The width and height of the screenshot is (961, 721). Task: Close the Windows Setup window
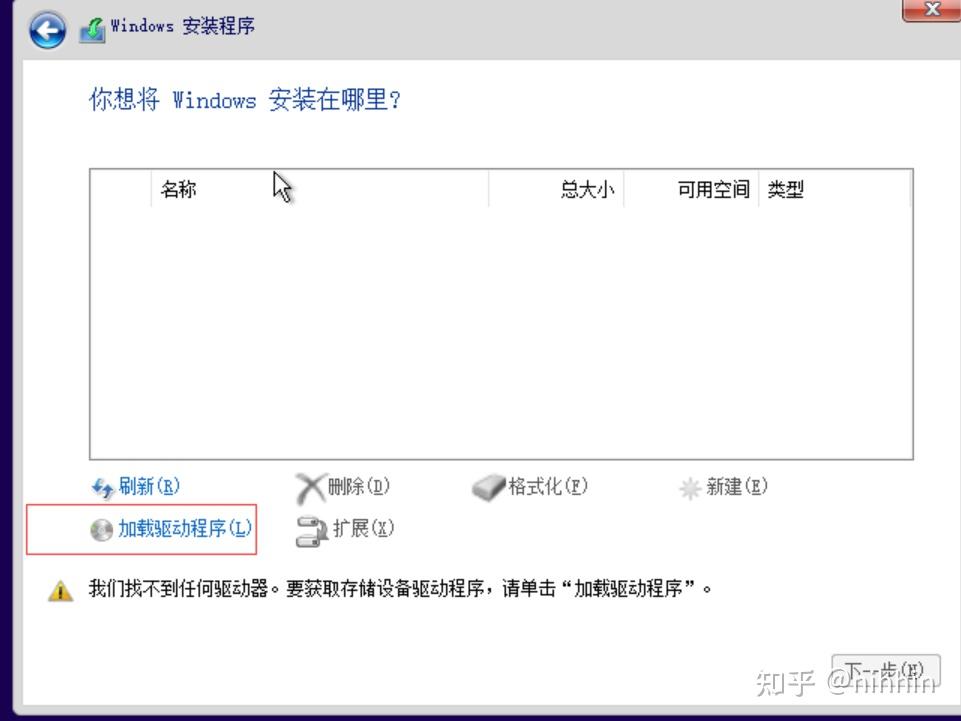pos(932,9)
